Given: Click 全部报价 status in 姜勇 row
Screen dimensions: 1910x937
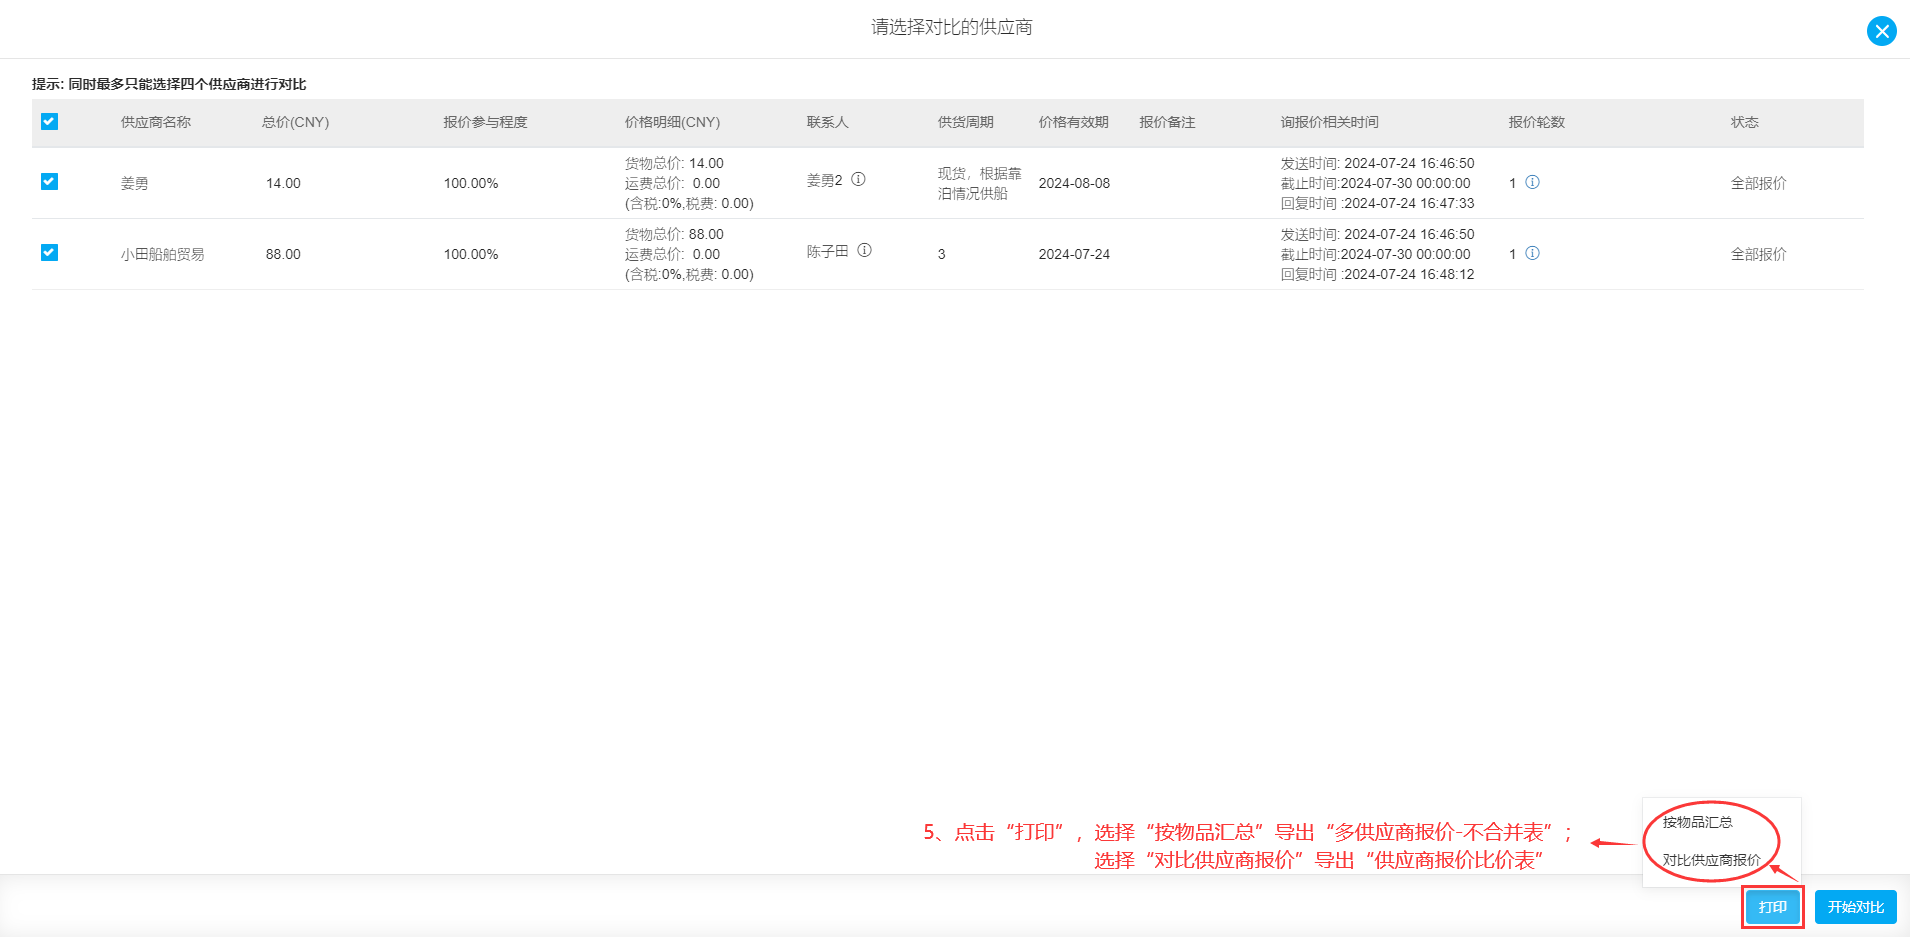Looking at the screenshot, I should (1758, 183).
